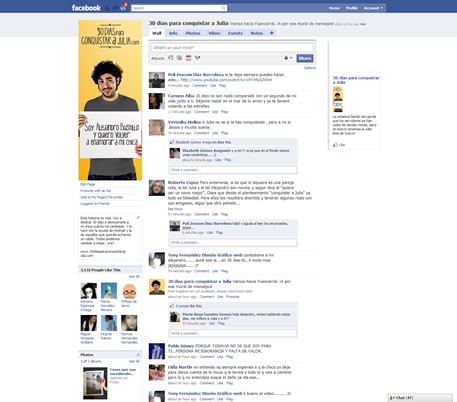The height and width of the screenshot is (402, 457).
Task: Click Edit Page link under profile picture
Action: point(88,184)
